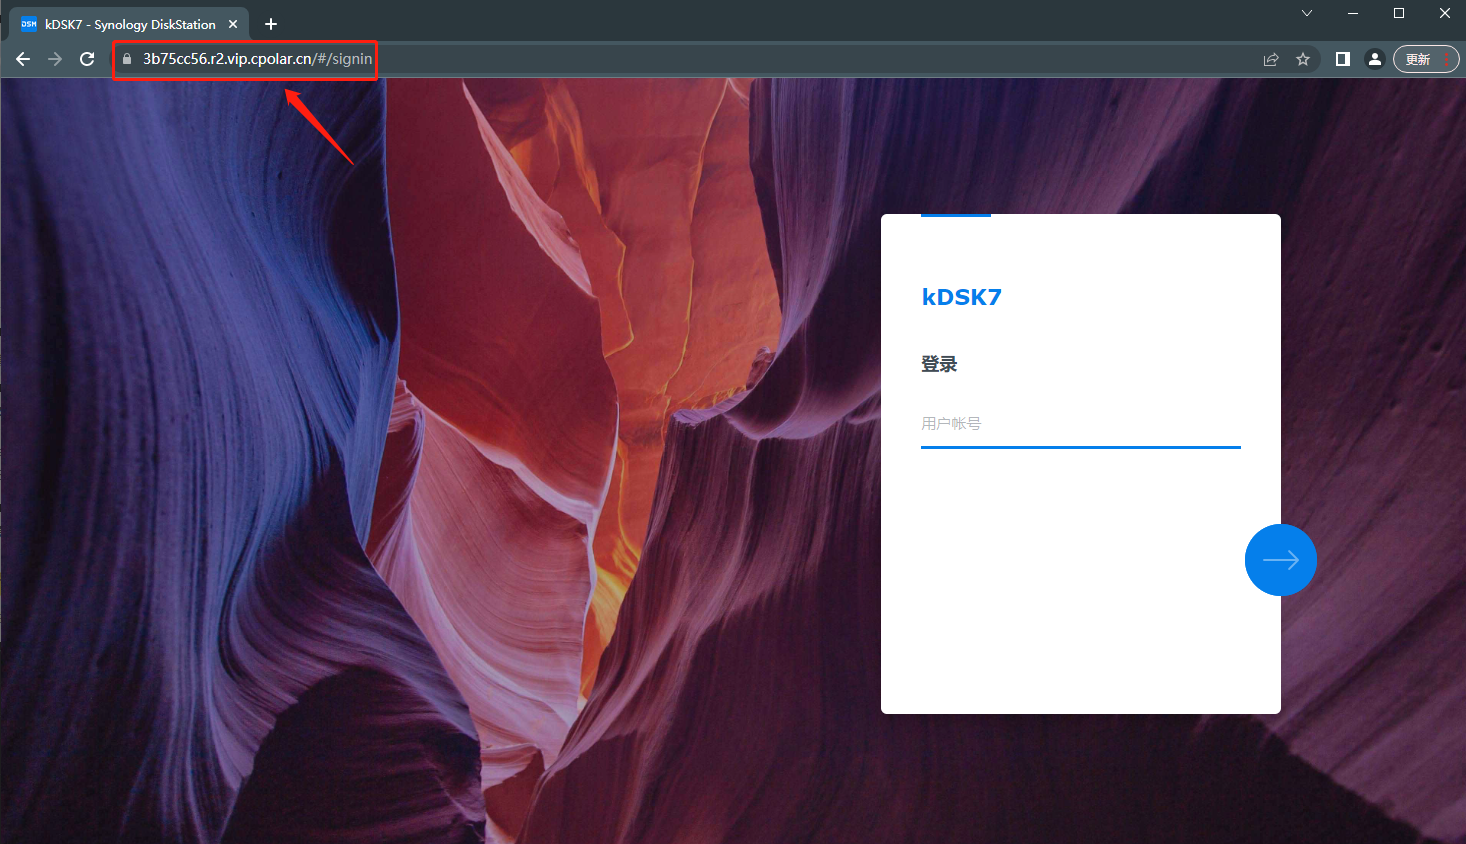Close the kDSK7 Synology DiskStation tab

[x=233, y=24]
